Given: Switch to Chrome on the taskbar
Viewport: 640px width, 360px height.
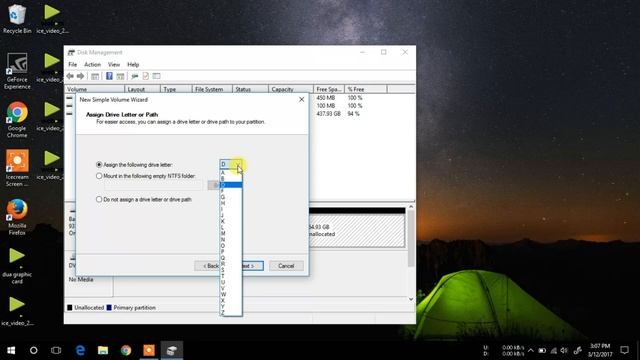Looking at the screenshot, I should (126, 350).
